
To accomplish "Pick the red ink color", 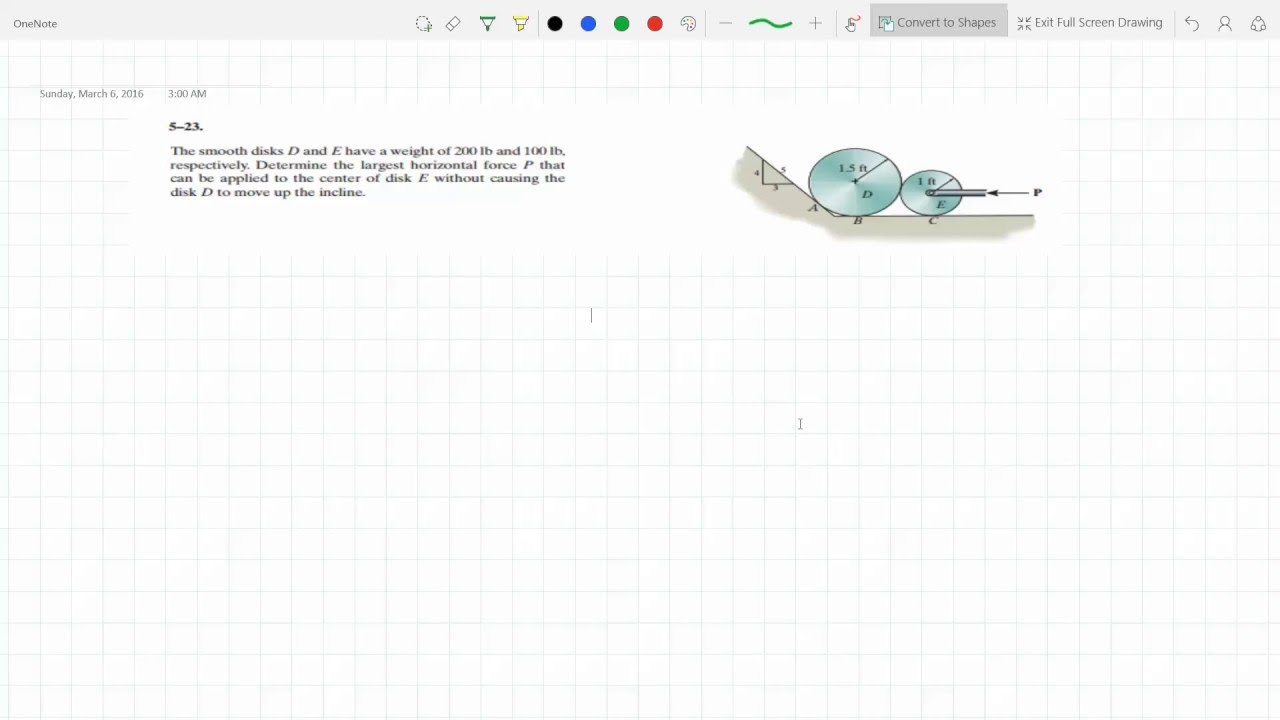I will point(655,23).
